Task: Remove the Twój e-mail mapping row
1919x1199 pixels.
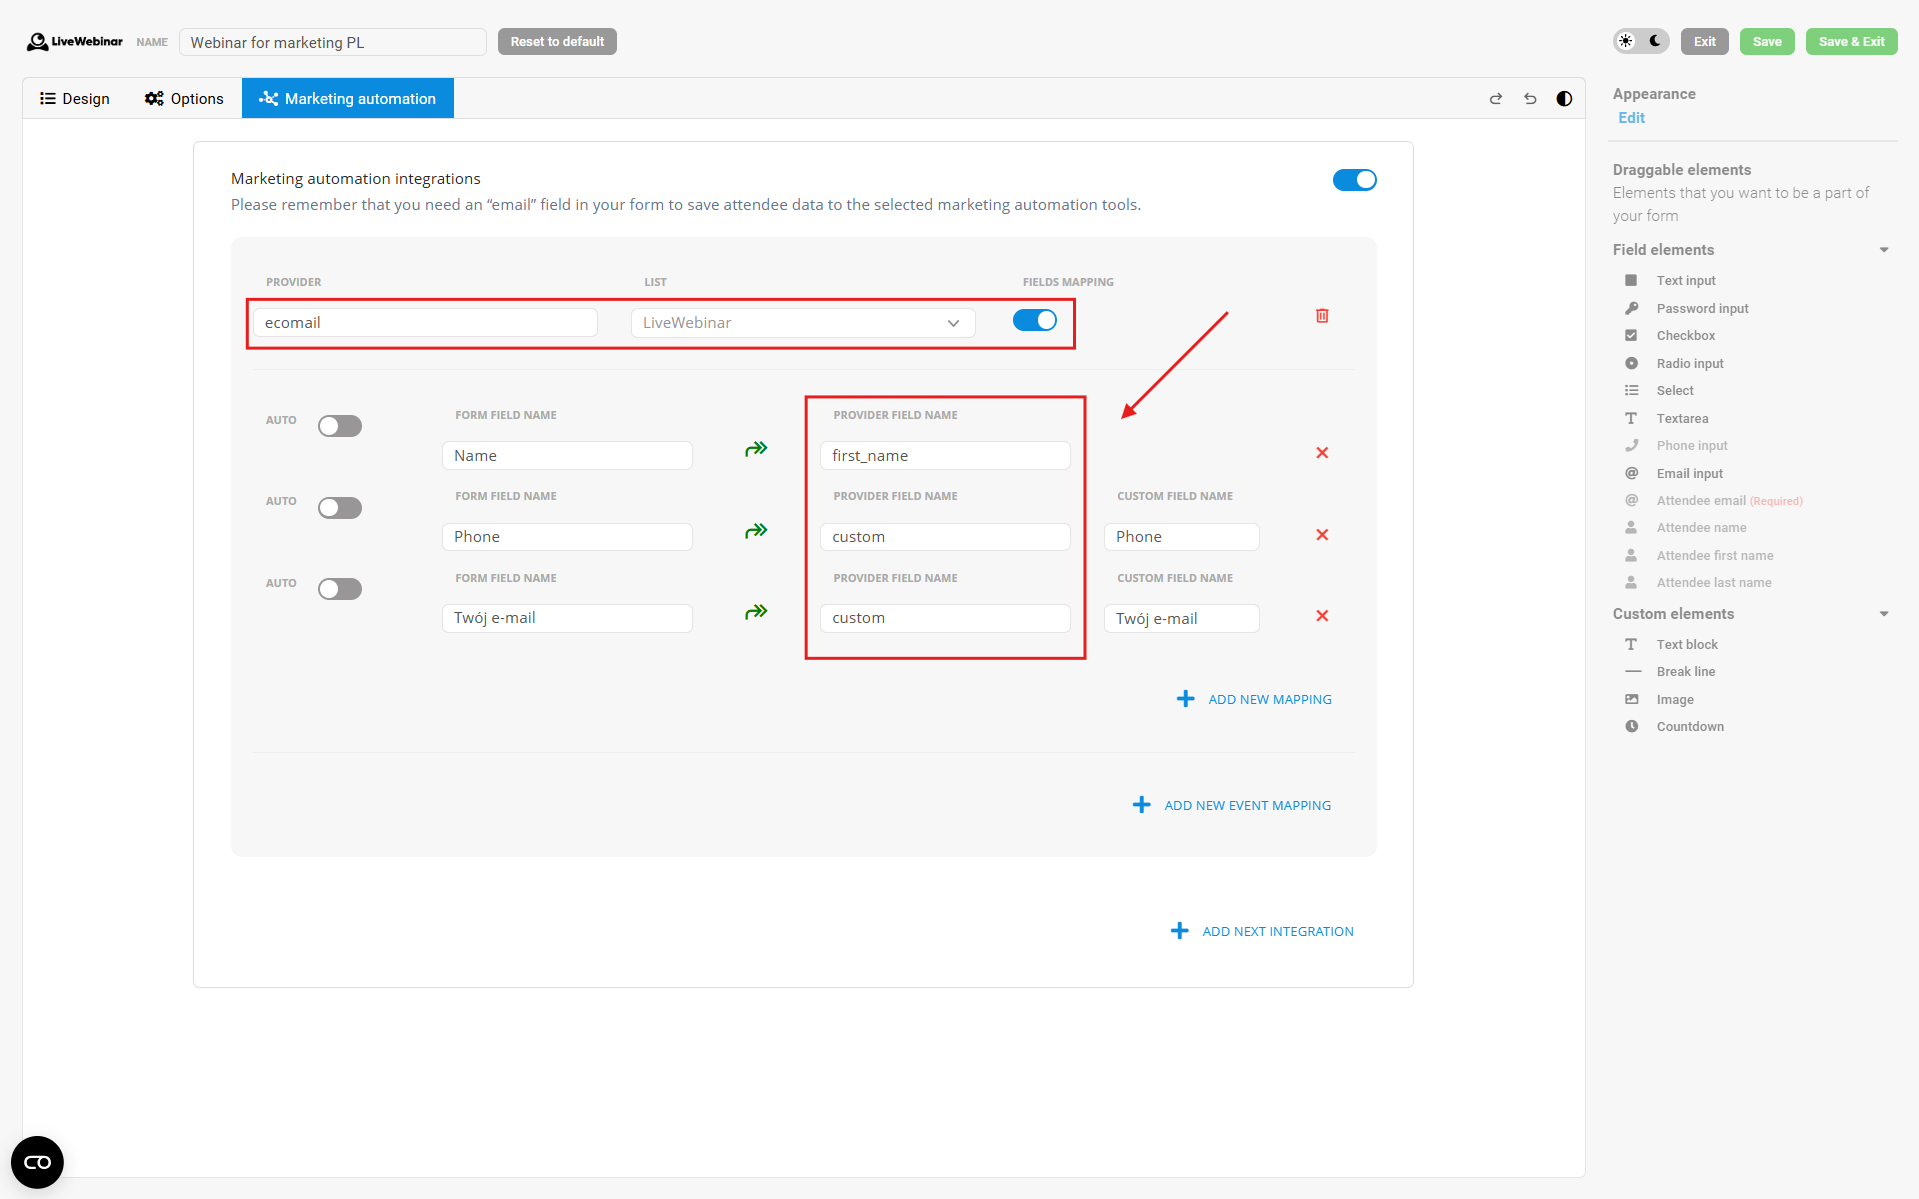Action: [1322, 616]
